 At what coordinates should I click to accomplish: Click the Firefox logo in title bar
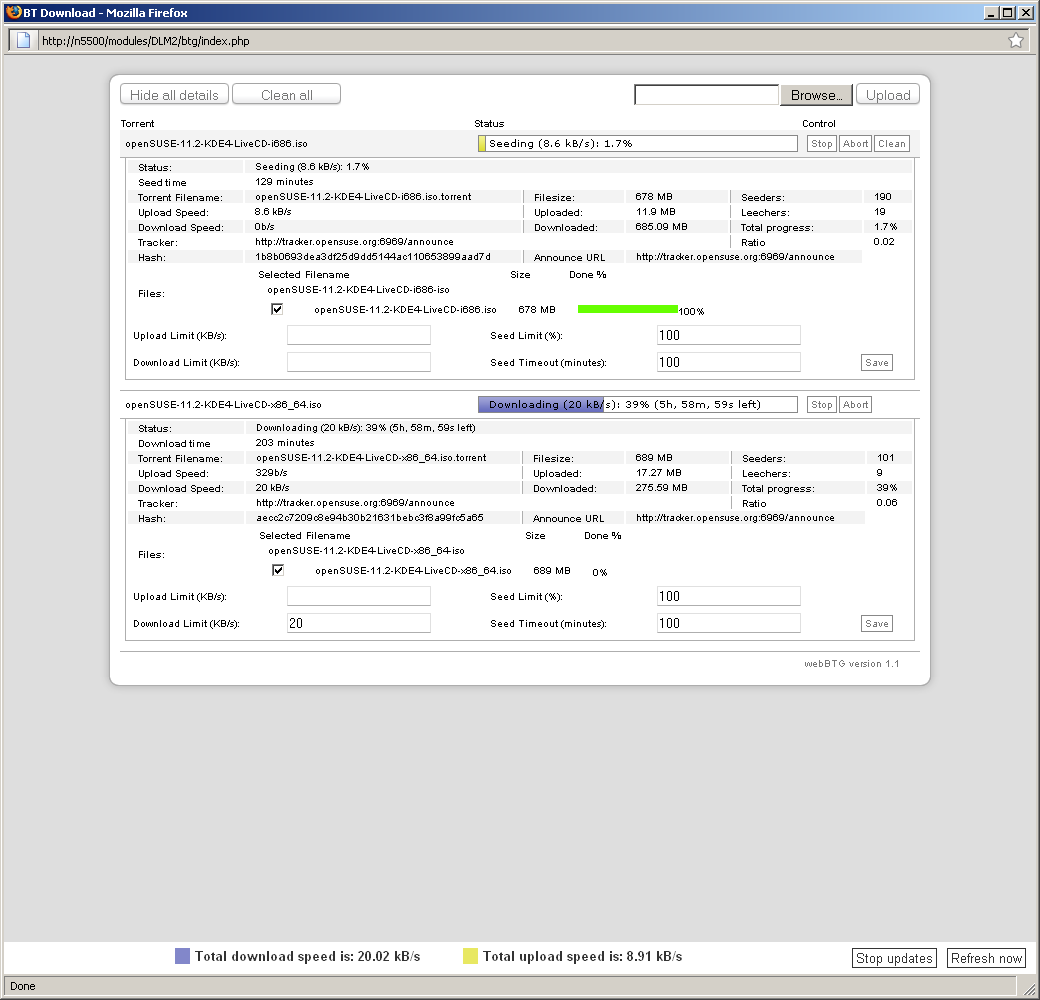point(13,12)
